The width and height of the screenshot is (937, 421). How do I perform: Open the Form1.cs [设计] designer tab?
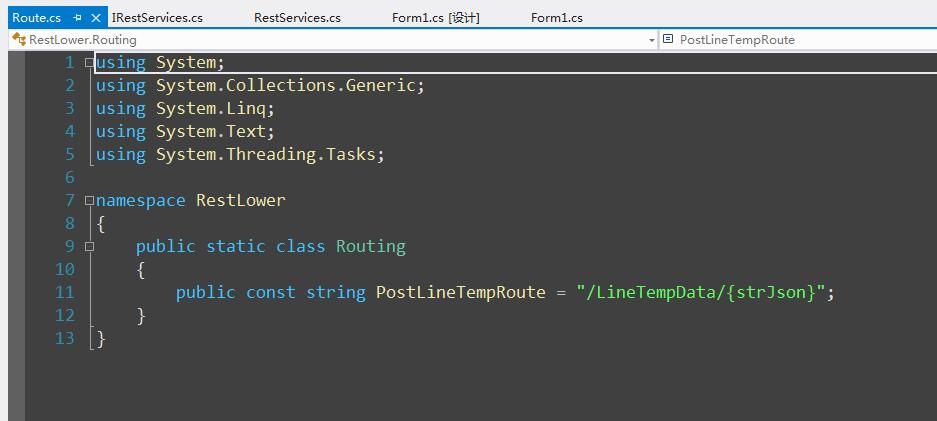pos(436,18)
